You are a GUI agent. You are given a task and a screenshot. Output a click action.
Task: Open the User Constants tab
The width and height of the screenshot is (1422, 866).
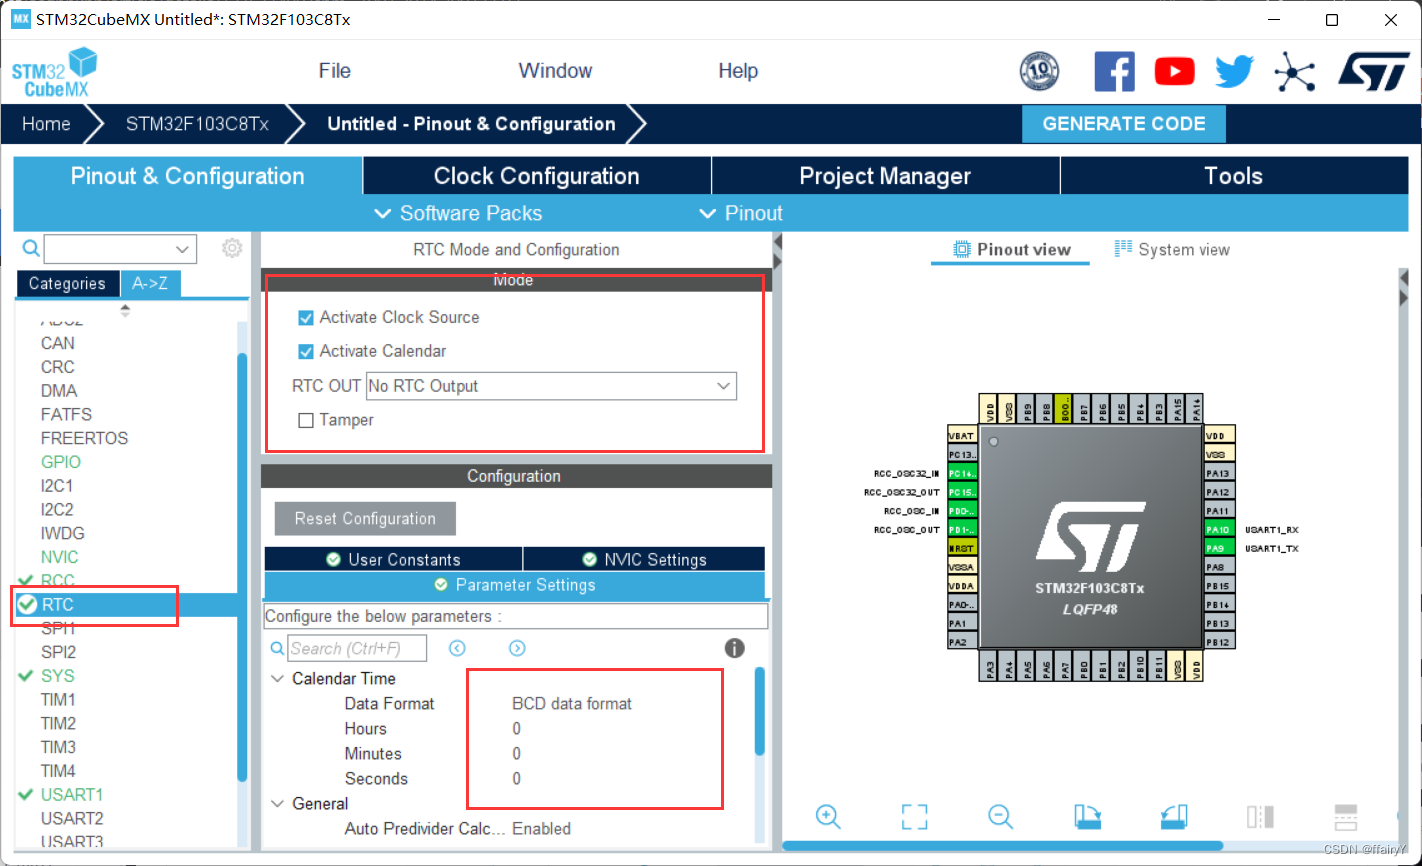pyautogui.click(x=393, y=559)
